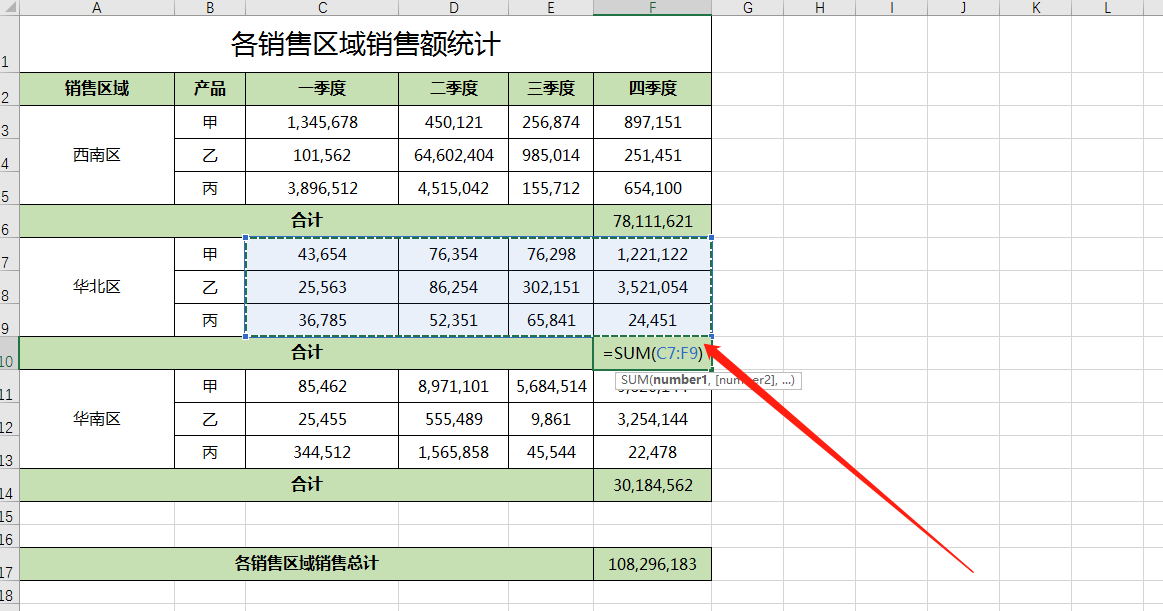
Task: Select the merged 华南区 cell
Action: tap(97, 419)
